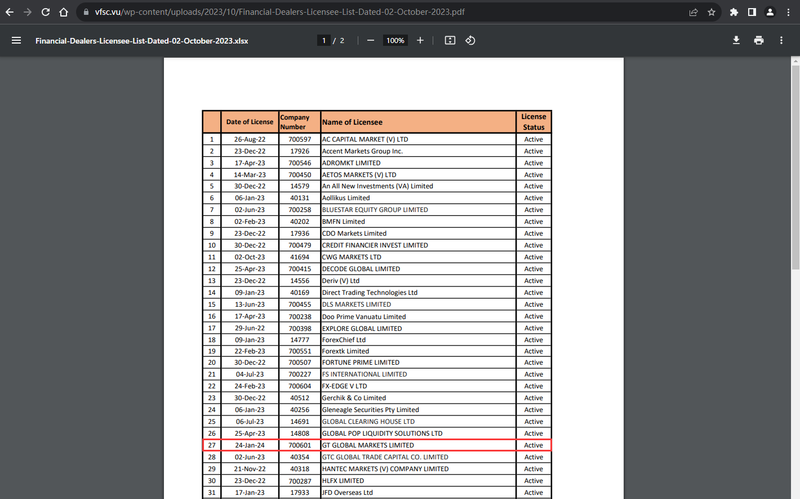
Task: Click the date '24-Jan-24' cell
Action: [249, 445]
